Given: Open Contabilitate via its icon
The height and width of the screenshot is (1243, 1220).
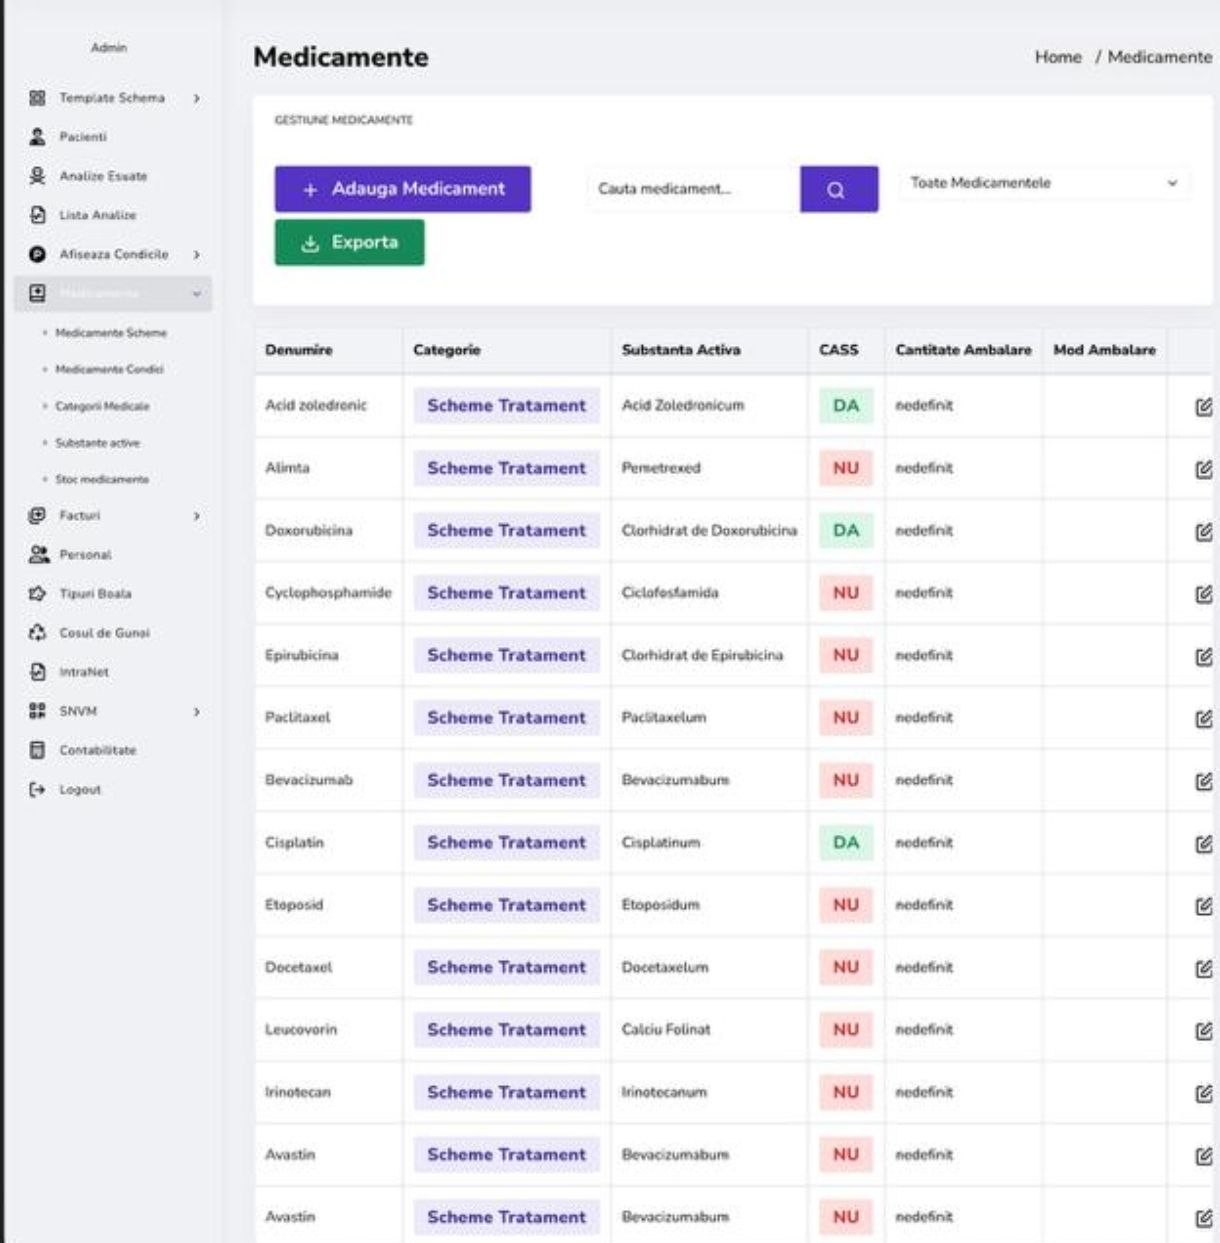Looking at the screenshot, I should coord(38,750).
